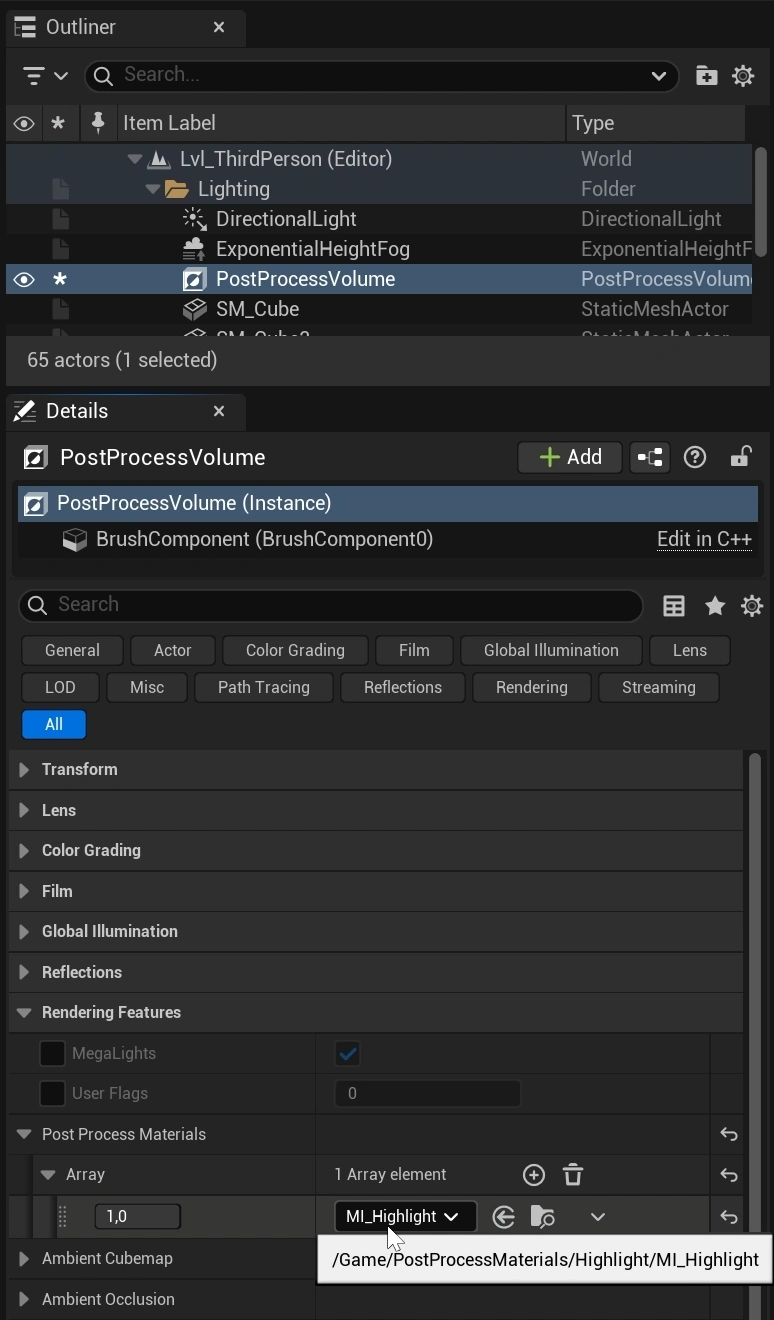774x1320 pixels.
Task: Select the All filter tab
Action: coord(54,724)
